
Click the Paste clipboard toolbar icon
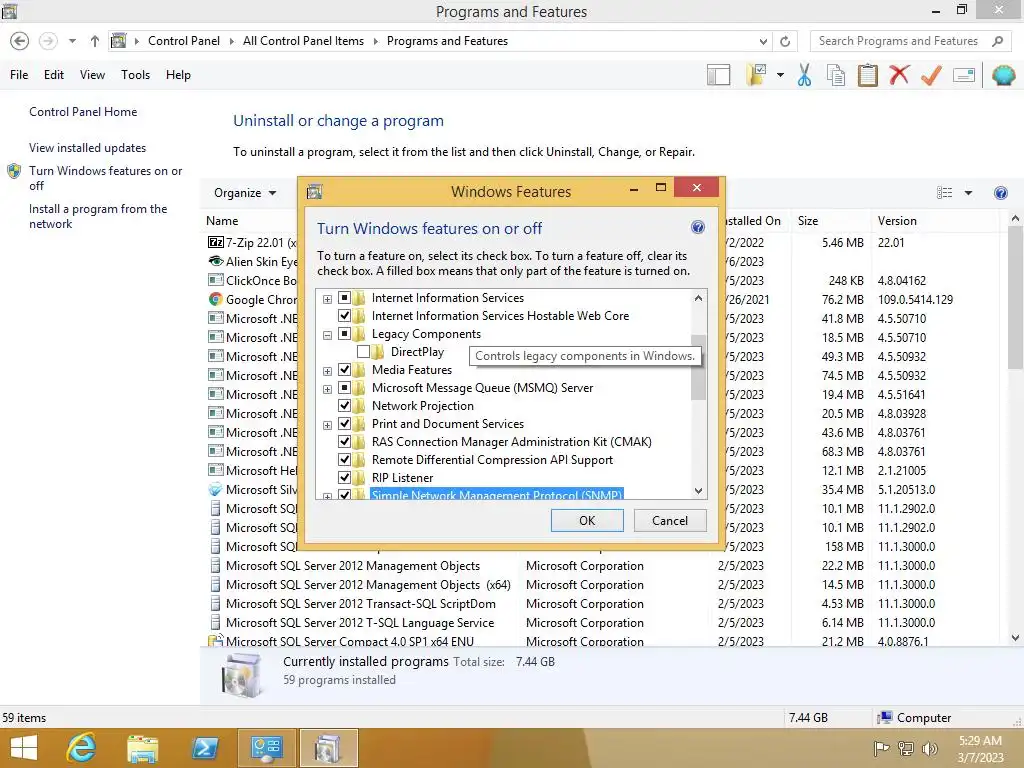click(x=867, y=75)
